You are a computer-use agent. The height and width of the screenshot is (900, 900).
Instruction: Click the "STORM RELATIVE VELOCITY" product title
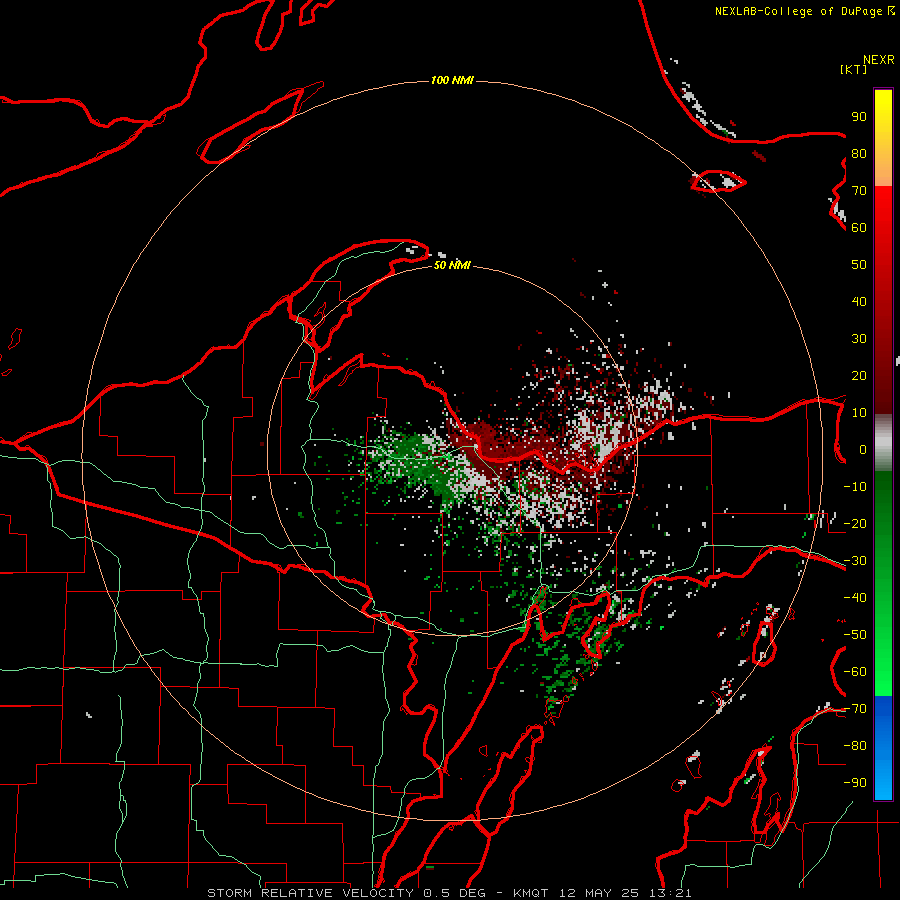[310, 893]
